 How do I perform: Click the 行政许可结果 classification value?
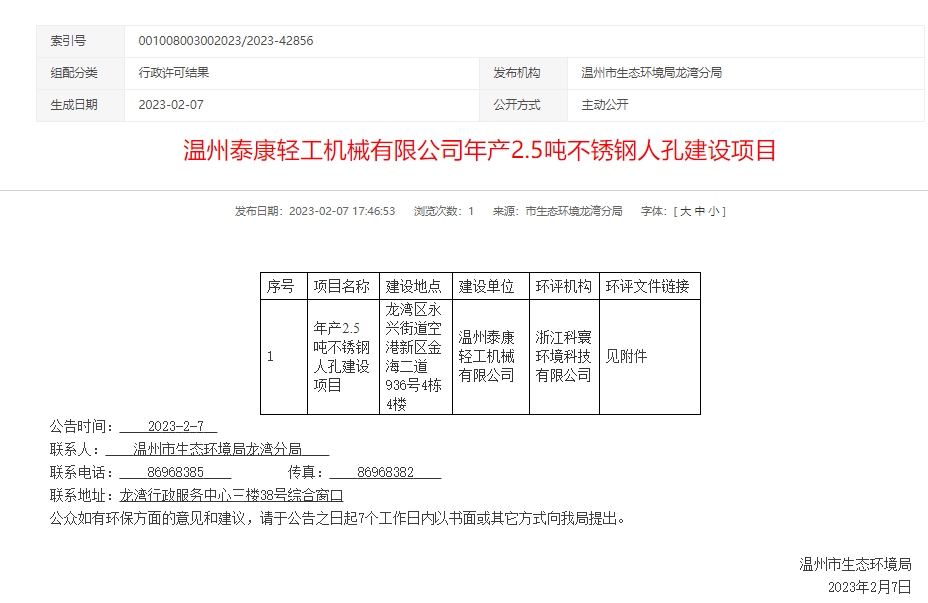(174, 73)
